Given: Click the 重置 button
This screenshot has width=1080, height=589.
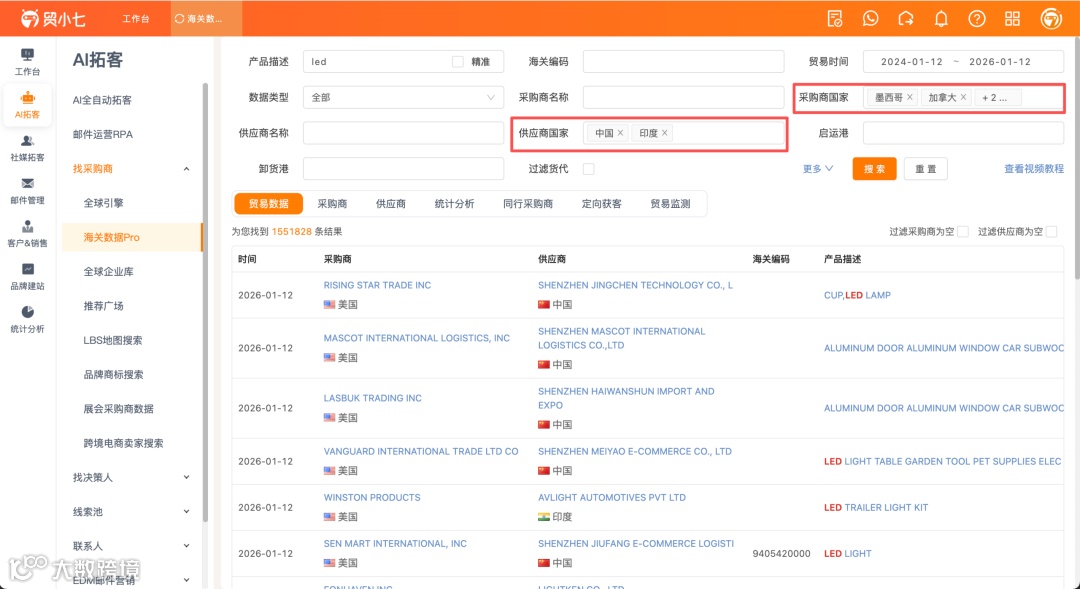Looking at the screenshot, I should (x=926, y=169).
